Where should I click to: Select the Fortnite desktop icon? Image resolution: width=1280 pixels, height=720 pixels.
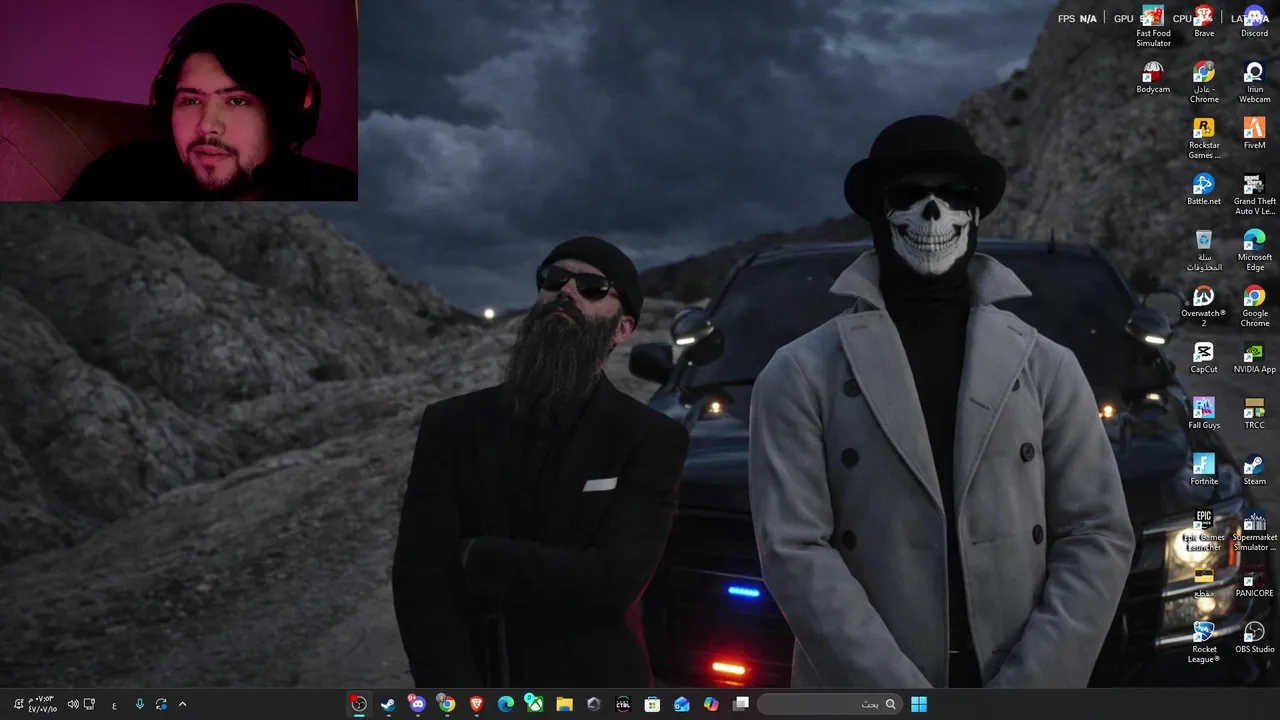[x=1204, y=470]
